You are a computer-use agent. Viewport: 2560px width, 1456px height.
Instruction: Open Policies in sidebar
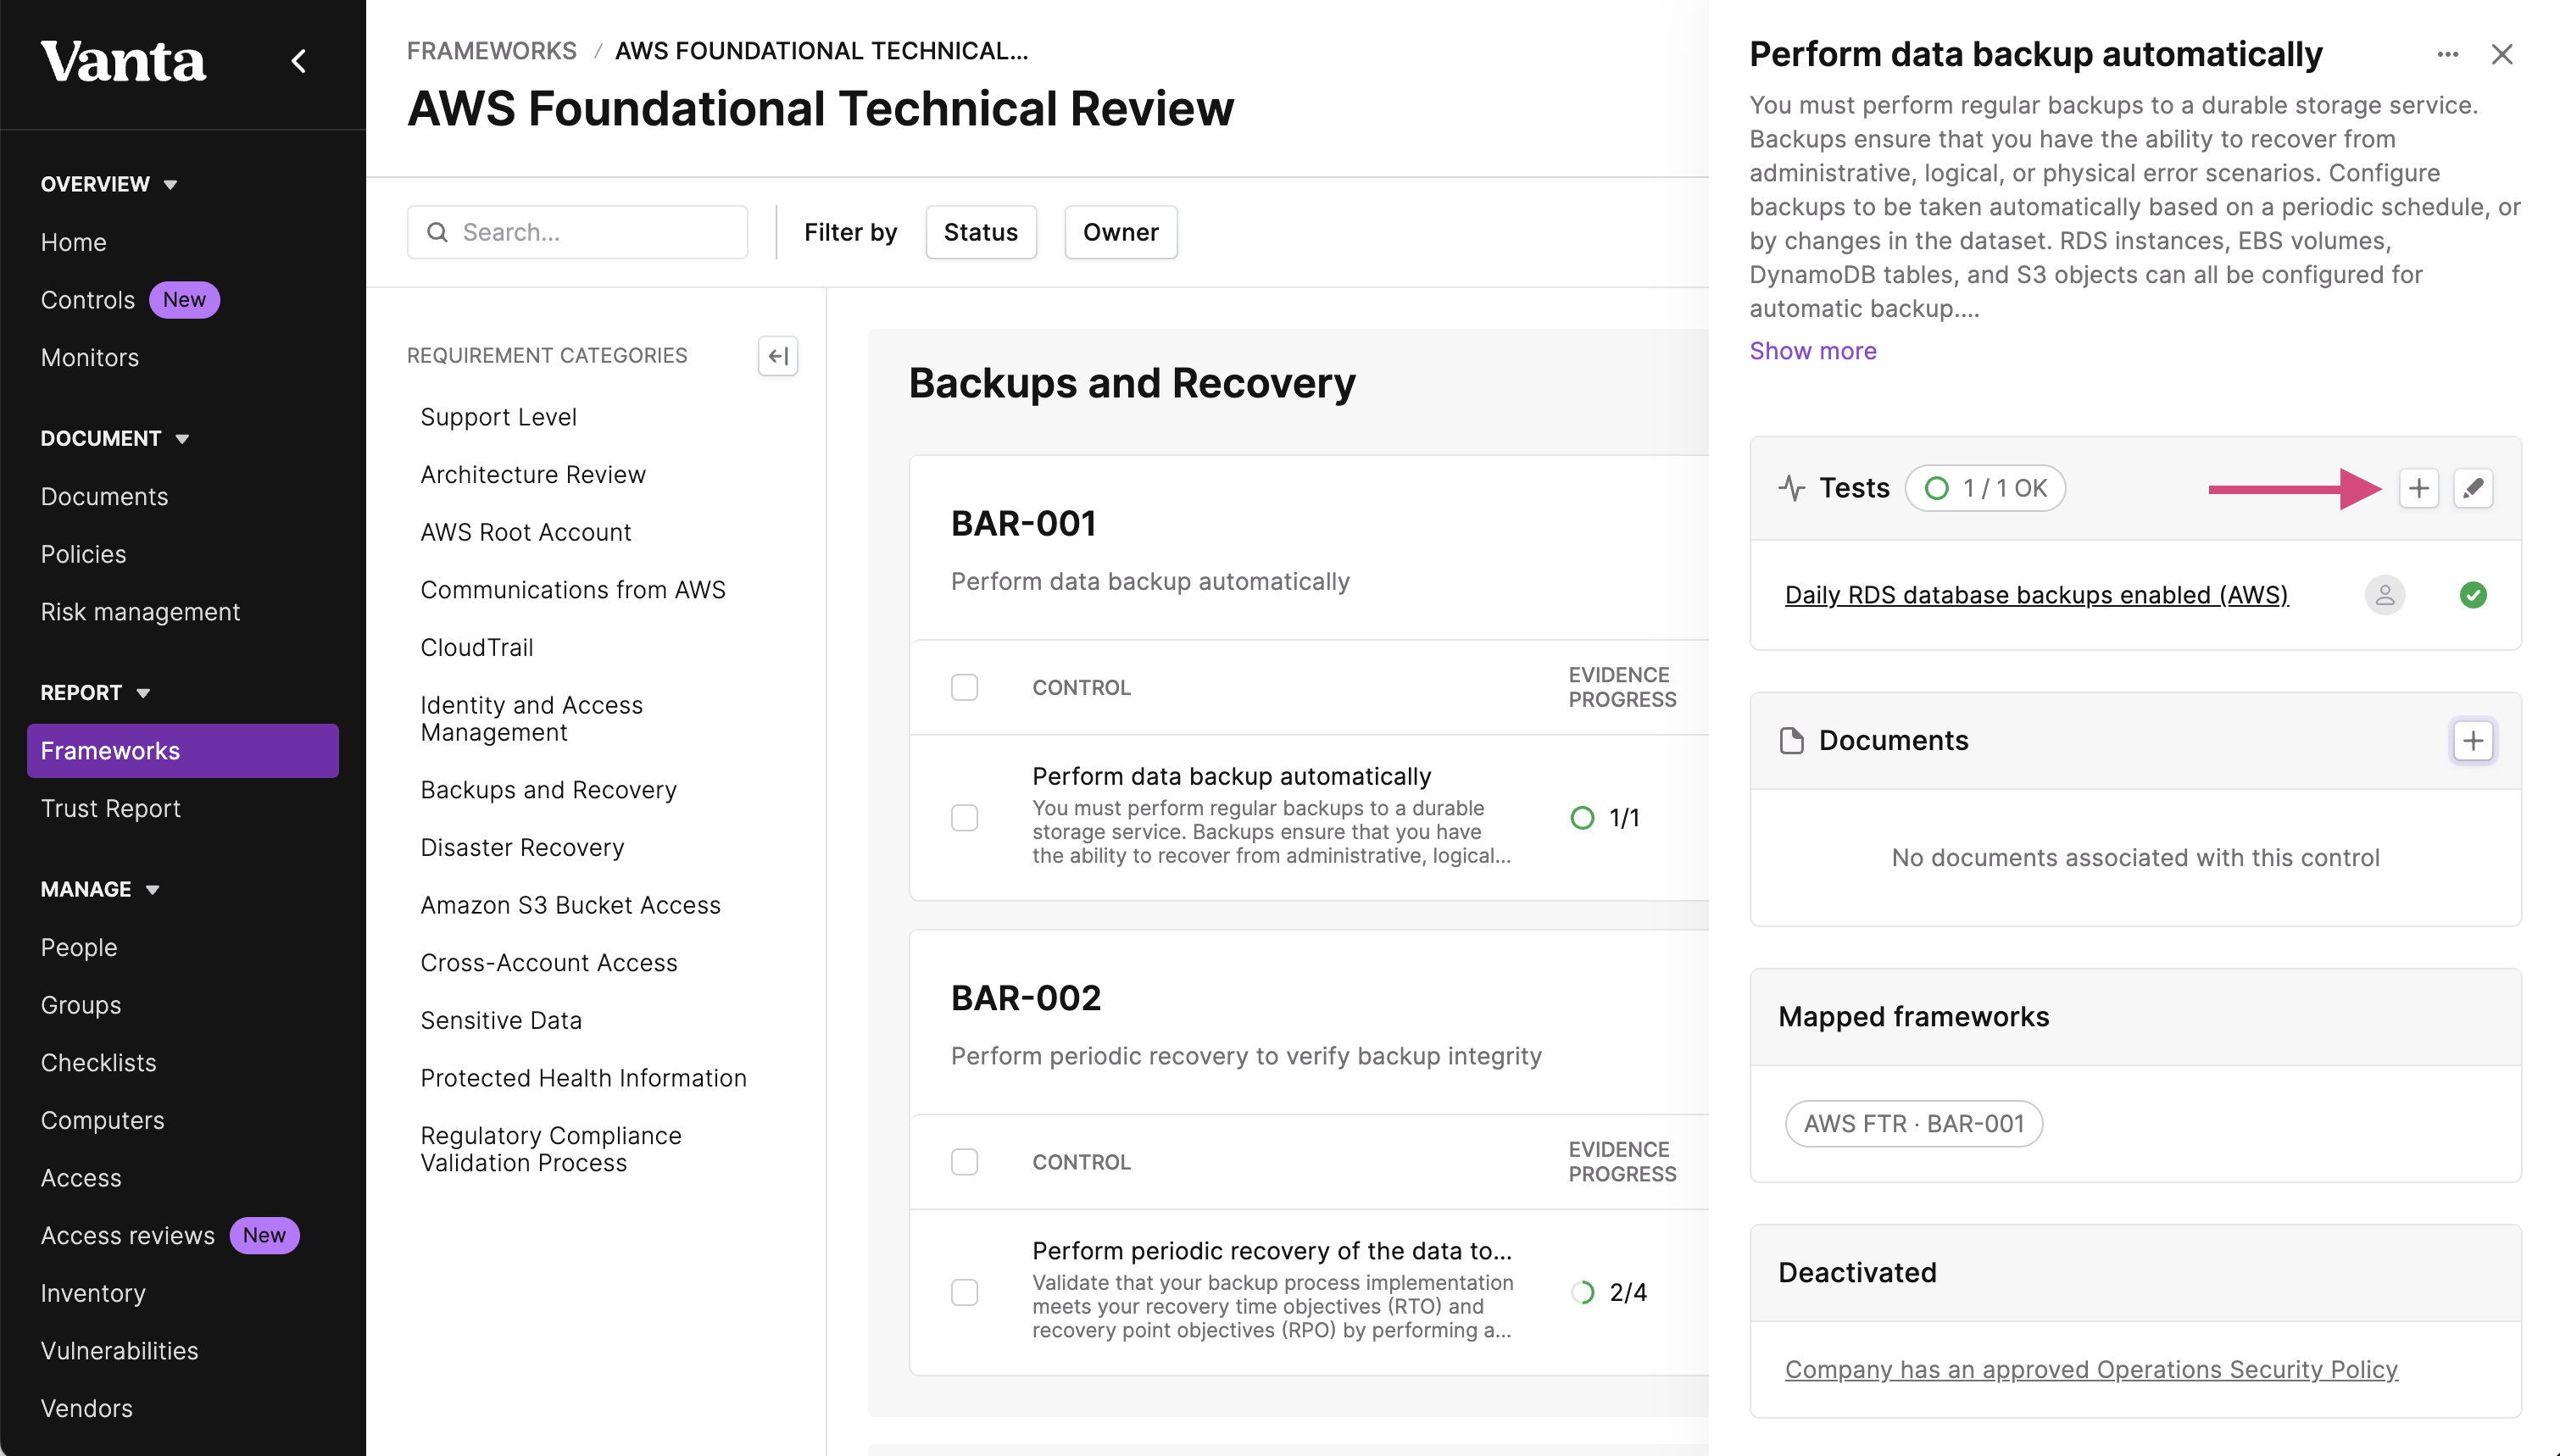83,554
